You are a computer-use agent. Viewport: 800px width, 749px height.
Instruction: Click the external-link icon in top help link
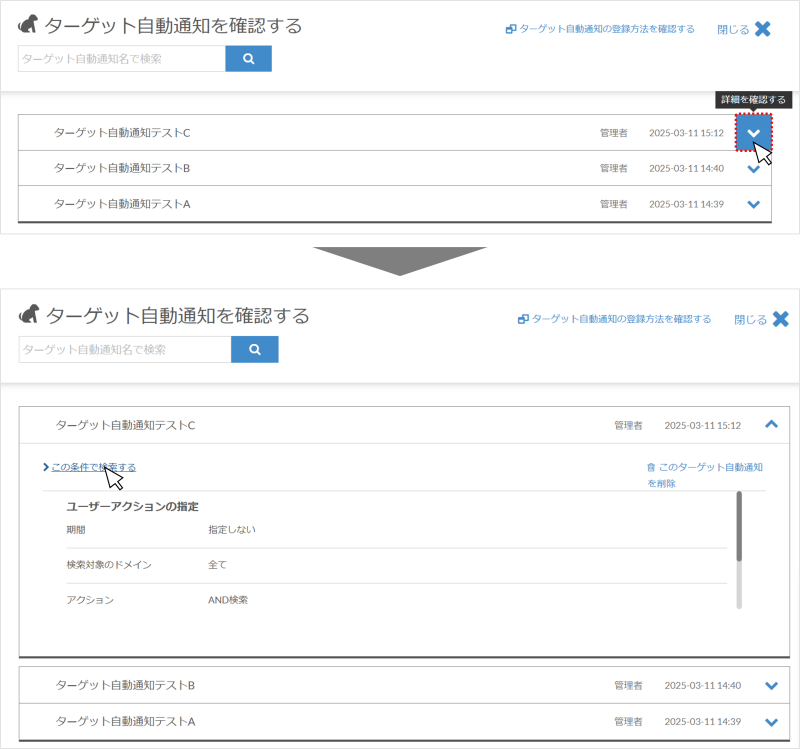(511, 29)
